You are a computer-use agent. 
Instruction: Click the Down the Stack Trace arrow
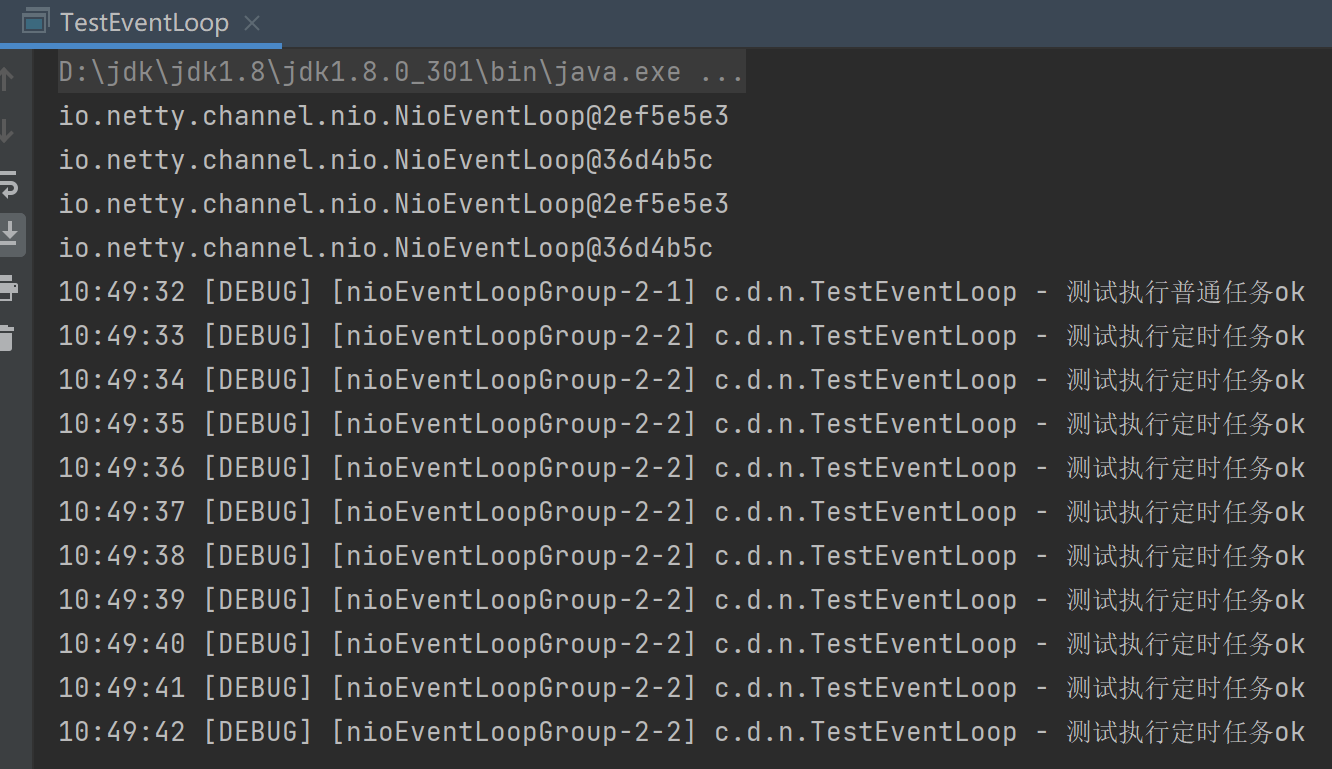(x=8, y=131)
